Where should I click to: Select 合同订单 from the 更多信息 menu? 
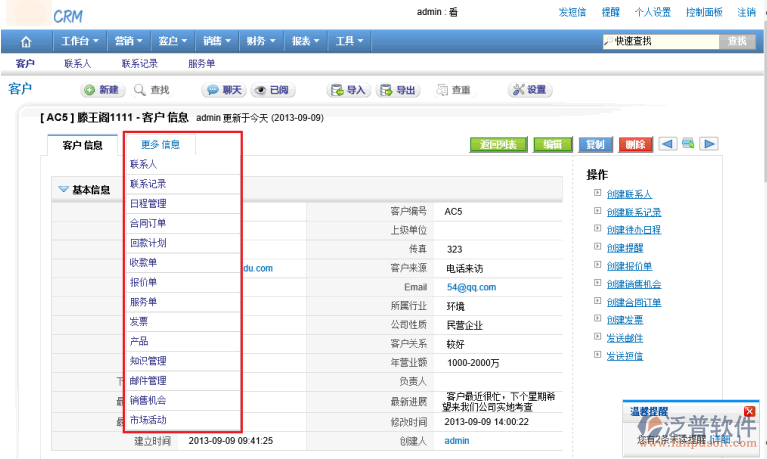(148, 223)
